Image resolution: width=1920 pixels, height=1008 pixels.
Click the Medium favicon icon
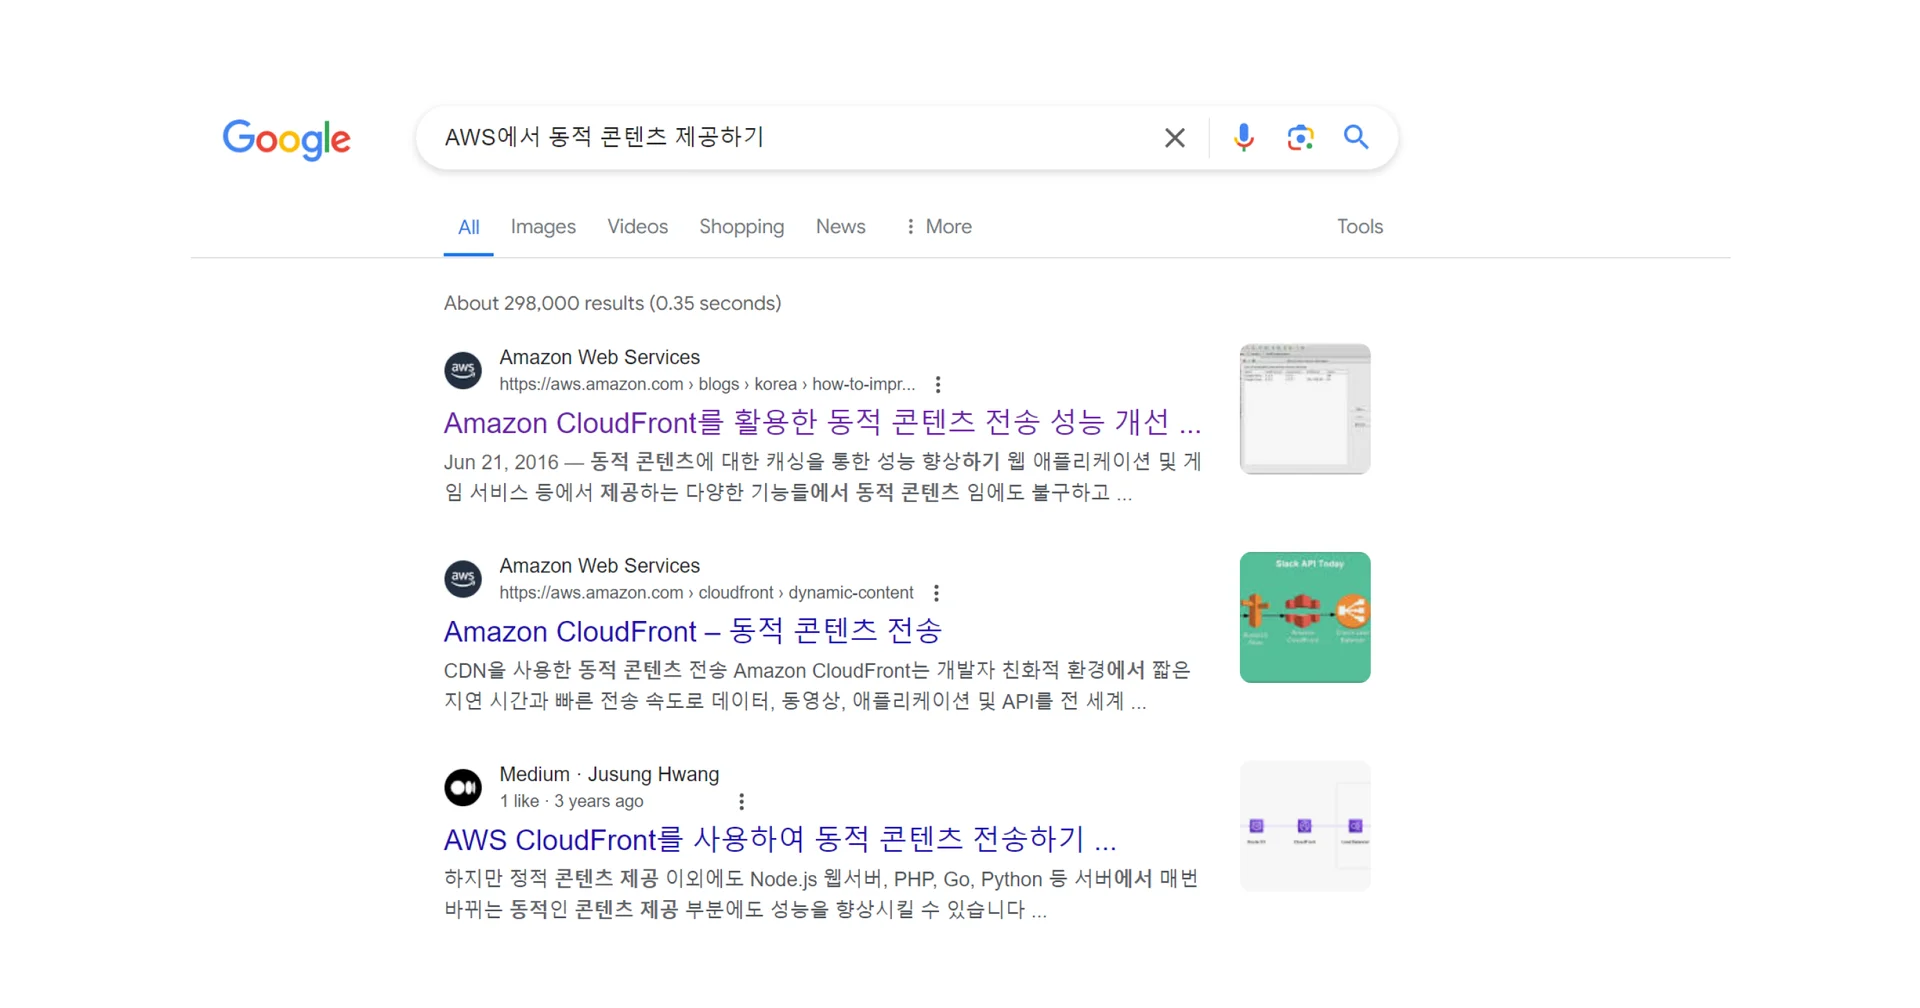(x=463, y=787)
